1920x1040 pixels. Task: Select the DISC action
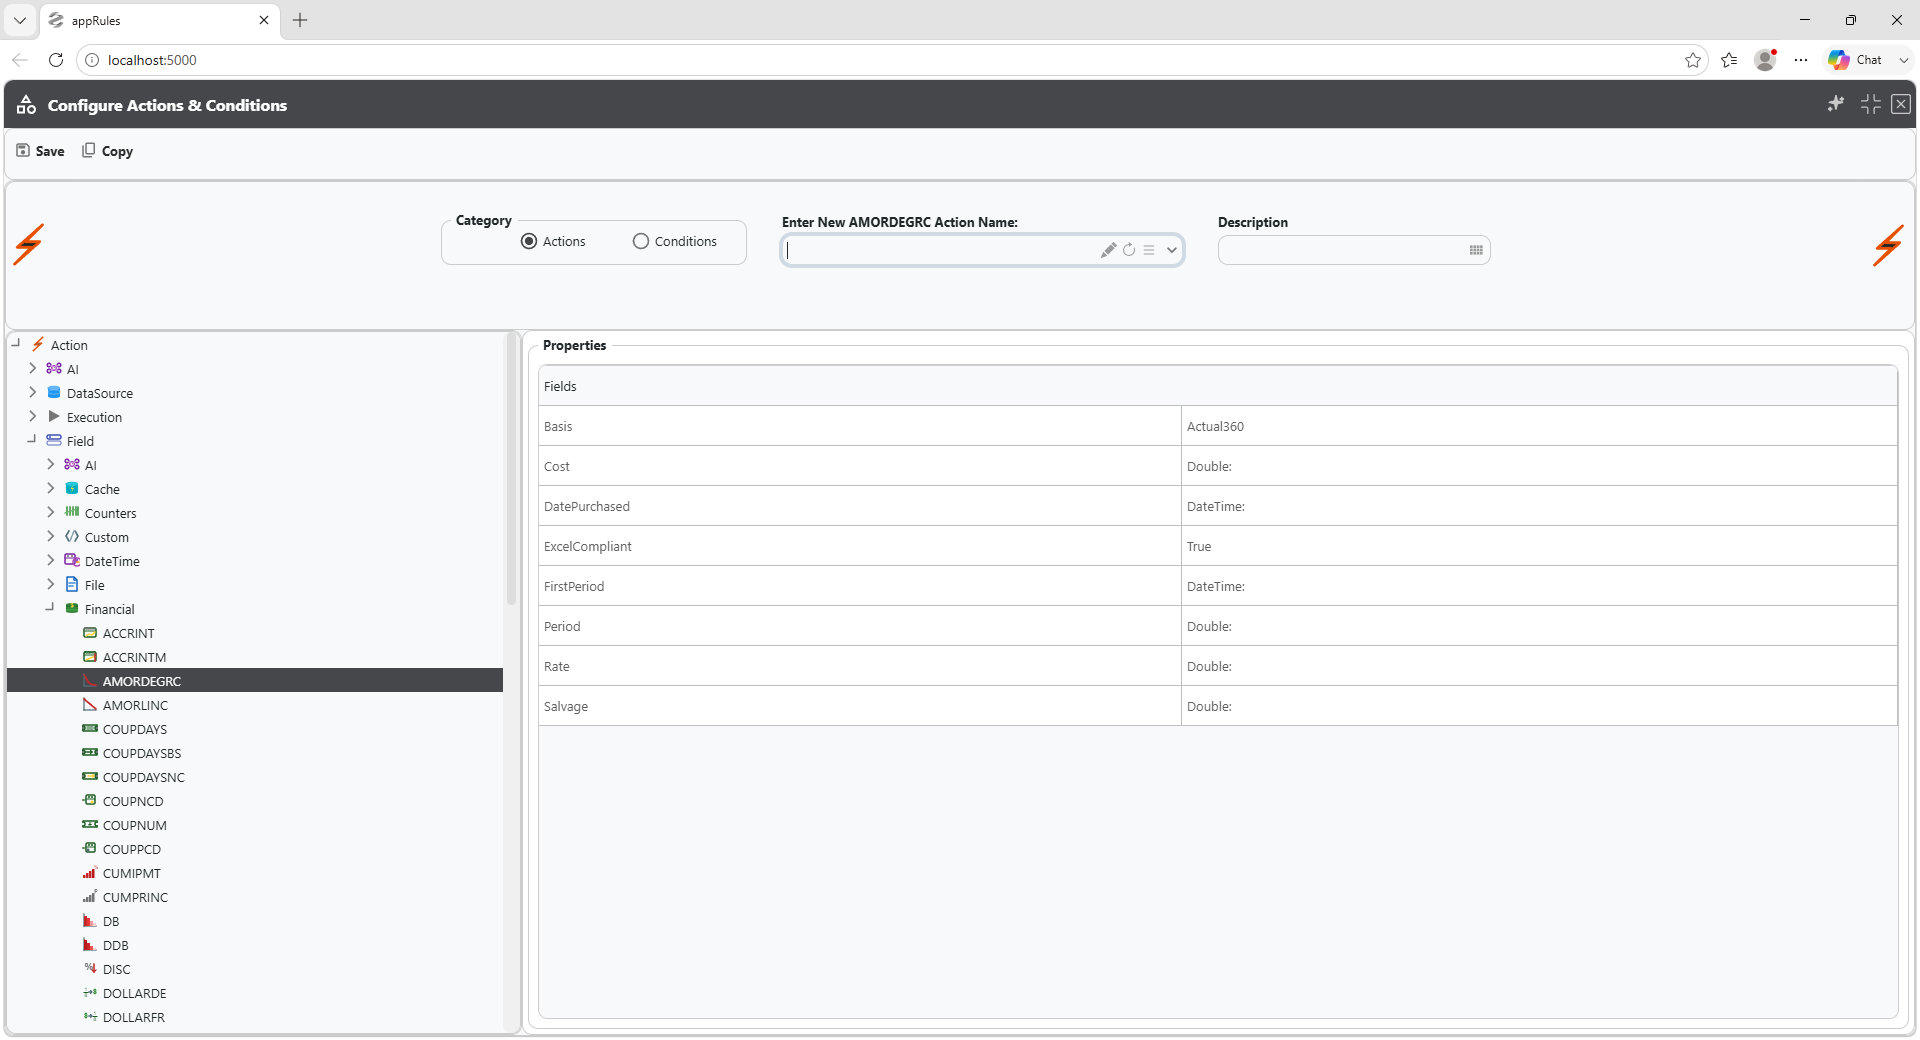point(116,969)
